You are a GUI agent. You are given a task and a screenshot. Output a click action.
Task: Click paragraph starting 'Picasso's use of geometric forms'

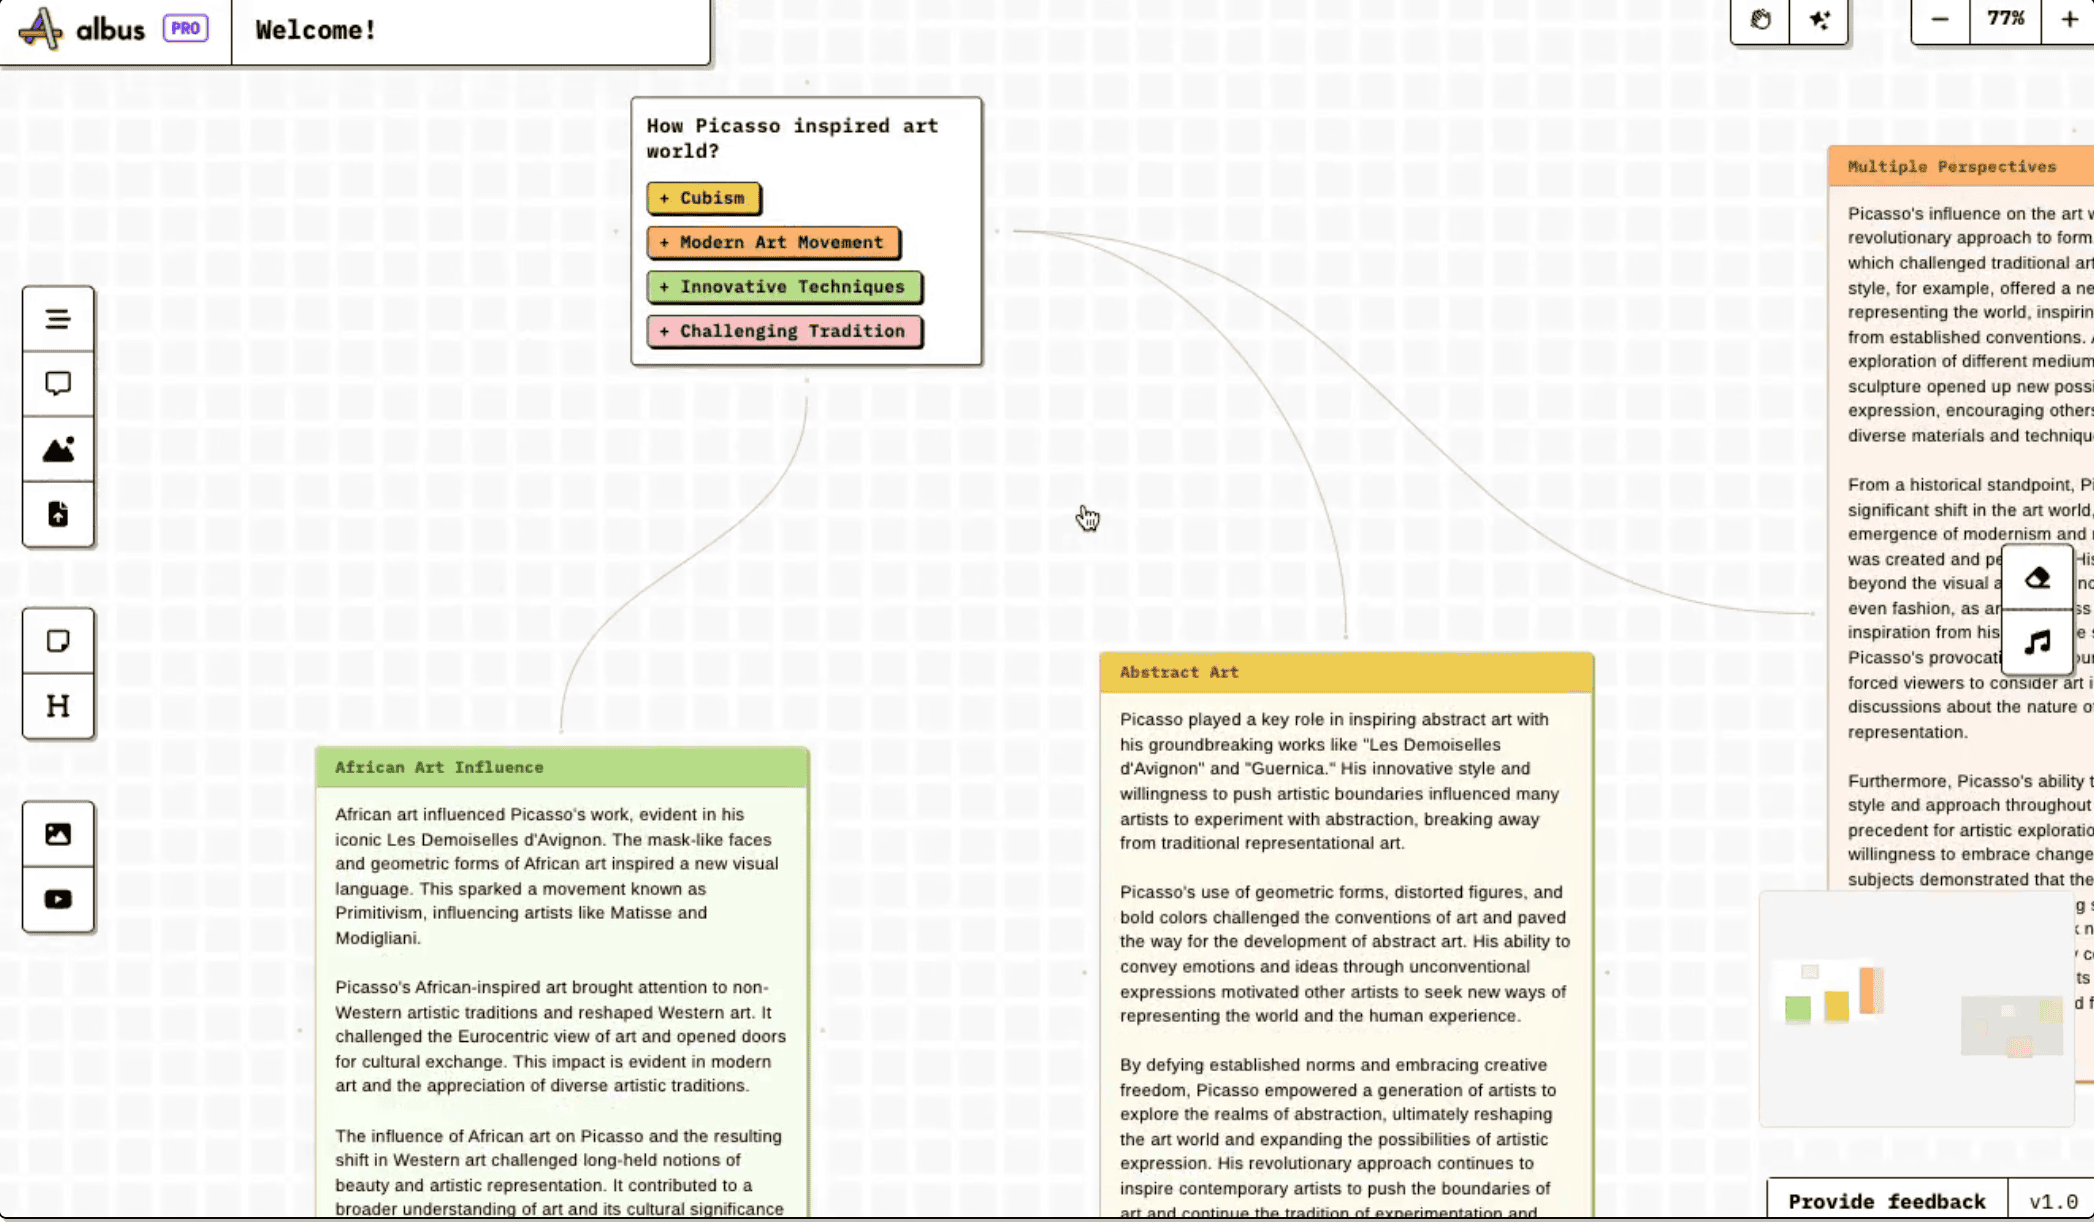click(x=1345, y=954)
